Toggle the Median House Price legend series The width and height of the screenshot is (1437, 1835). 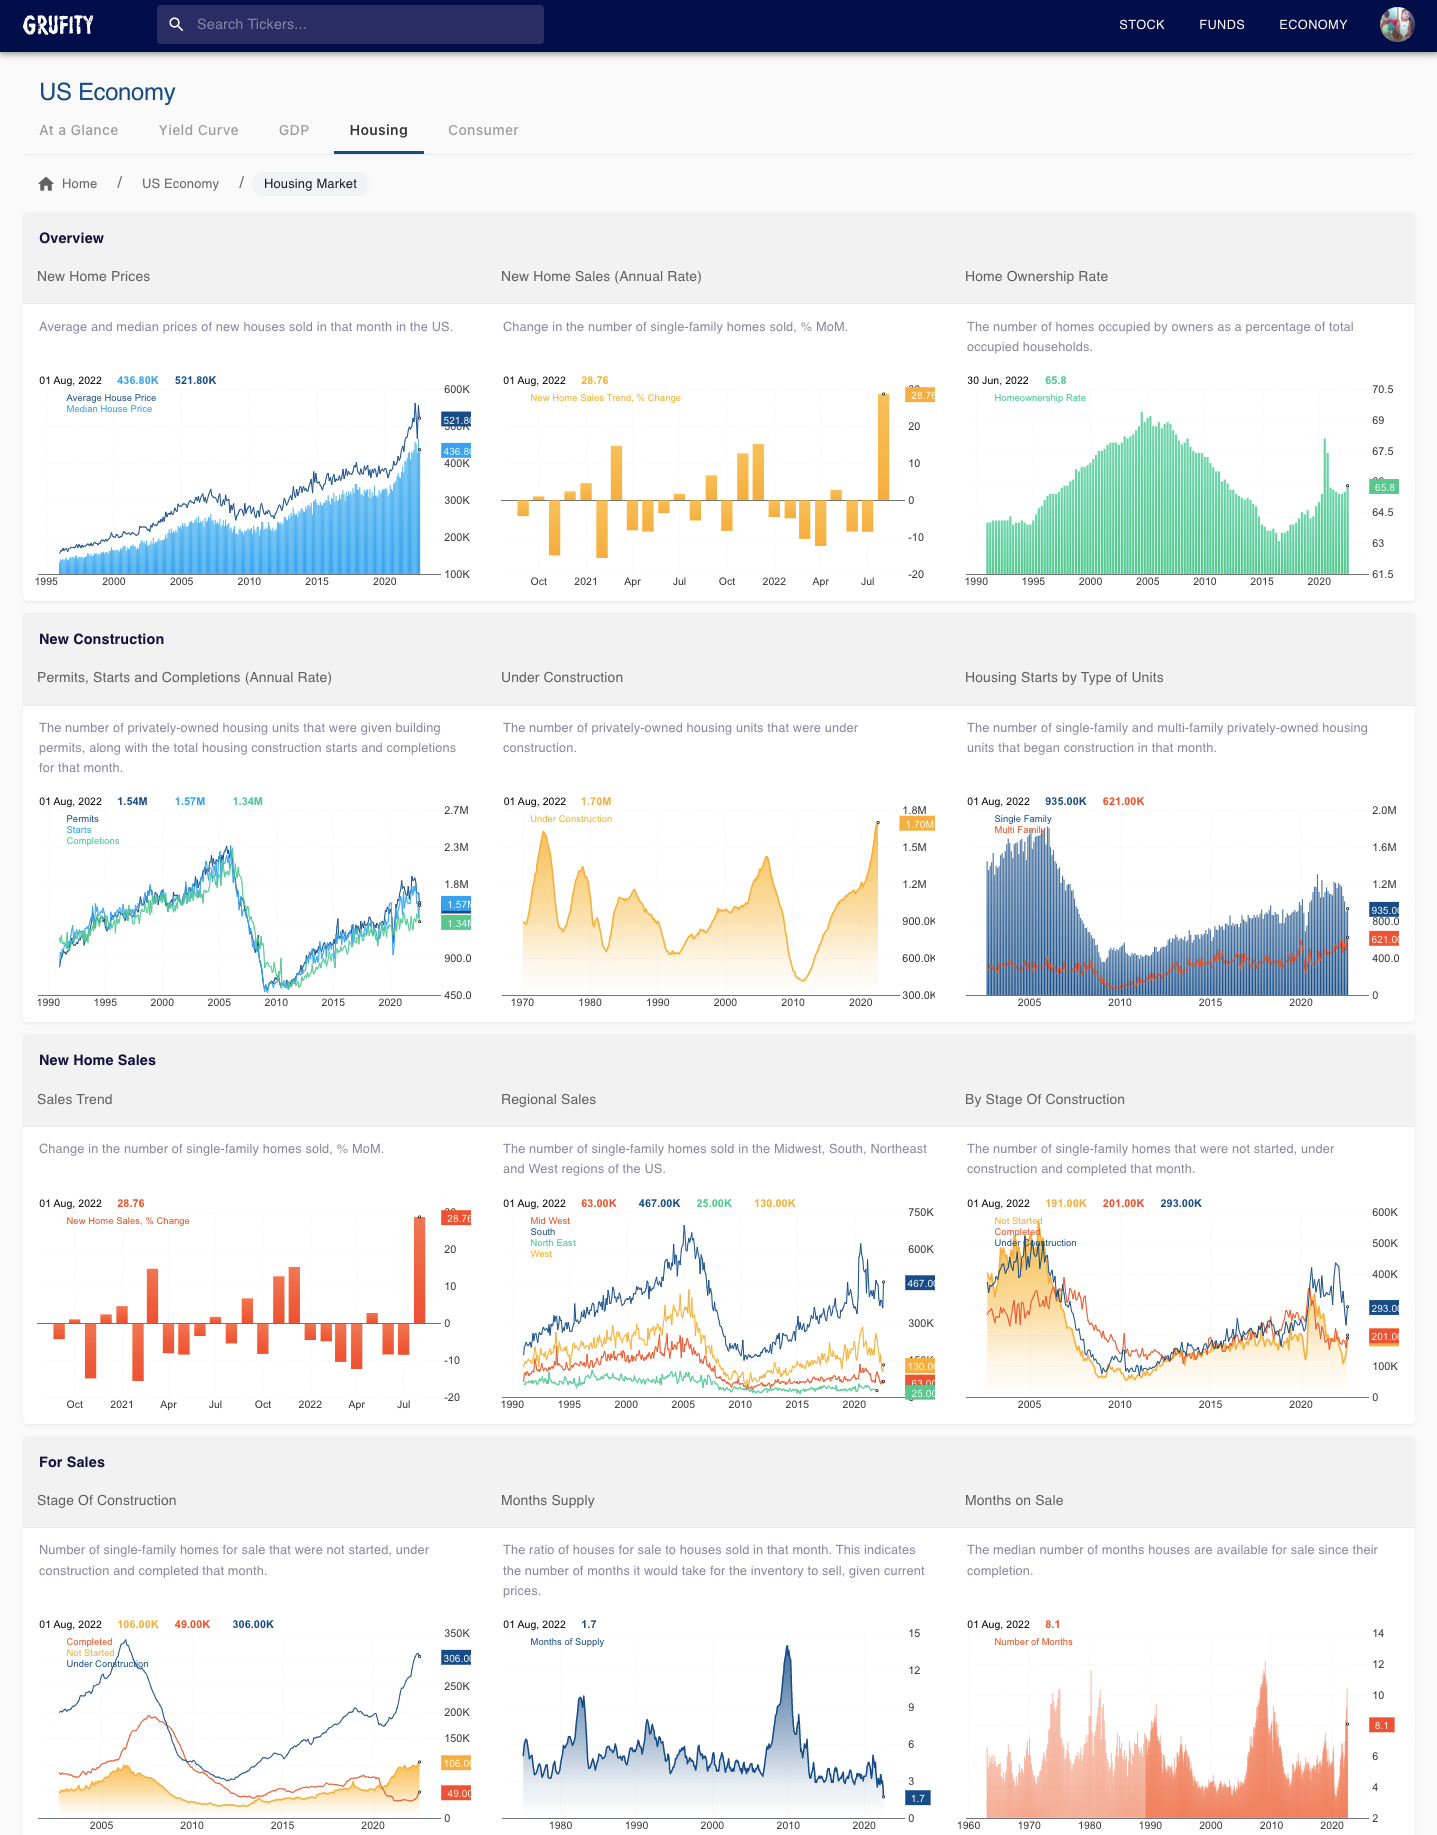[x=109, y=409]
